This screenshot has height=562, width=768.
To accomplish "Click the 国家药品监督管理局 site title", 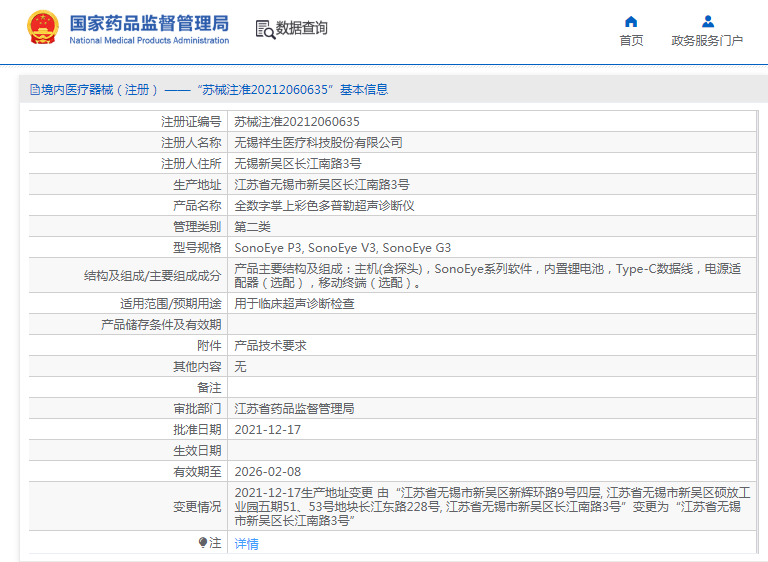I will tap(149, 23).
